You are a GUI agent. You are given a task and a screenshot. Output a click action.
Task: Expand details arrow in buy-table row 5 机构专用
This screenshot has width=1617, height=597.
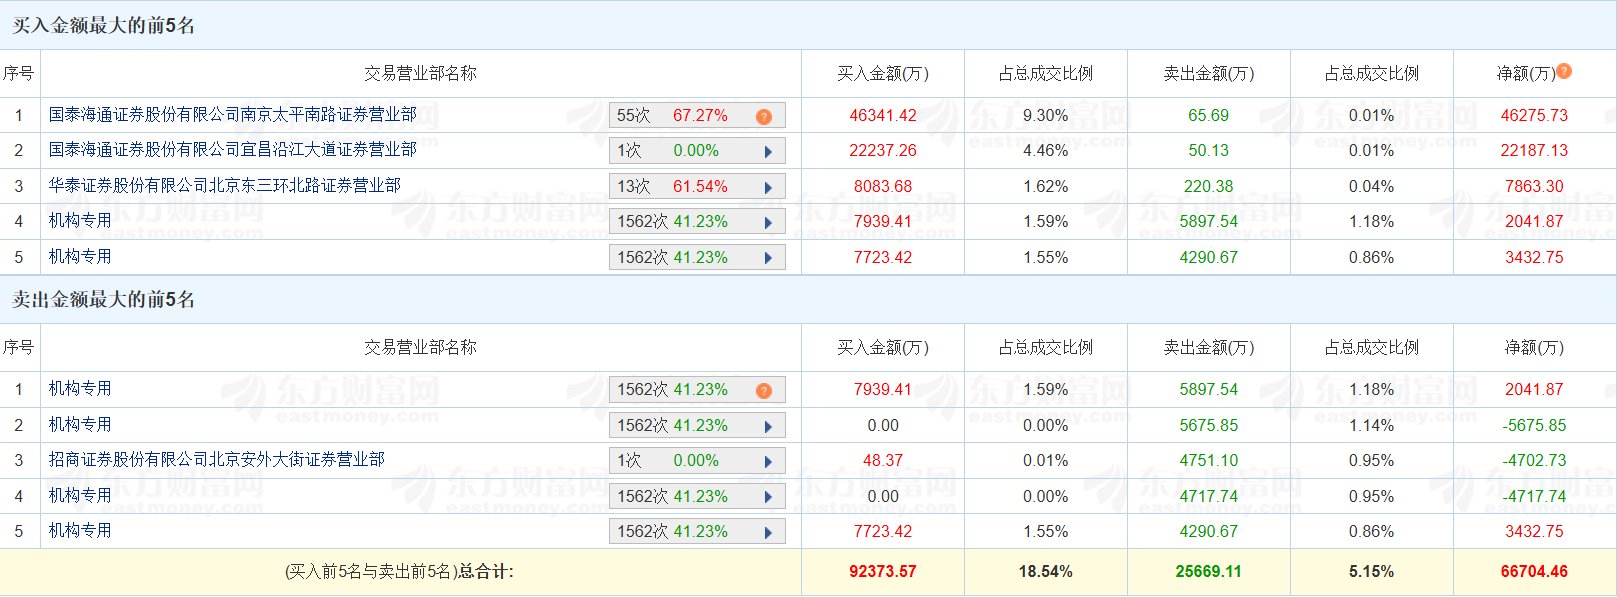pyautogui.click(x=768, y=258)
